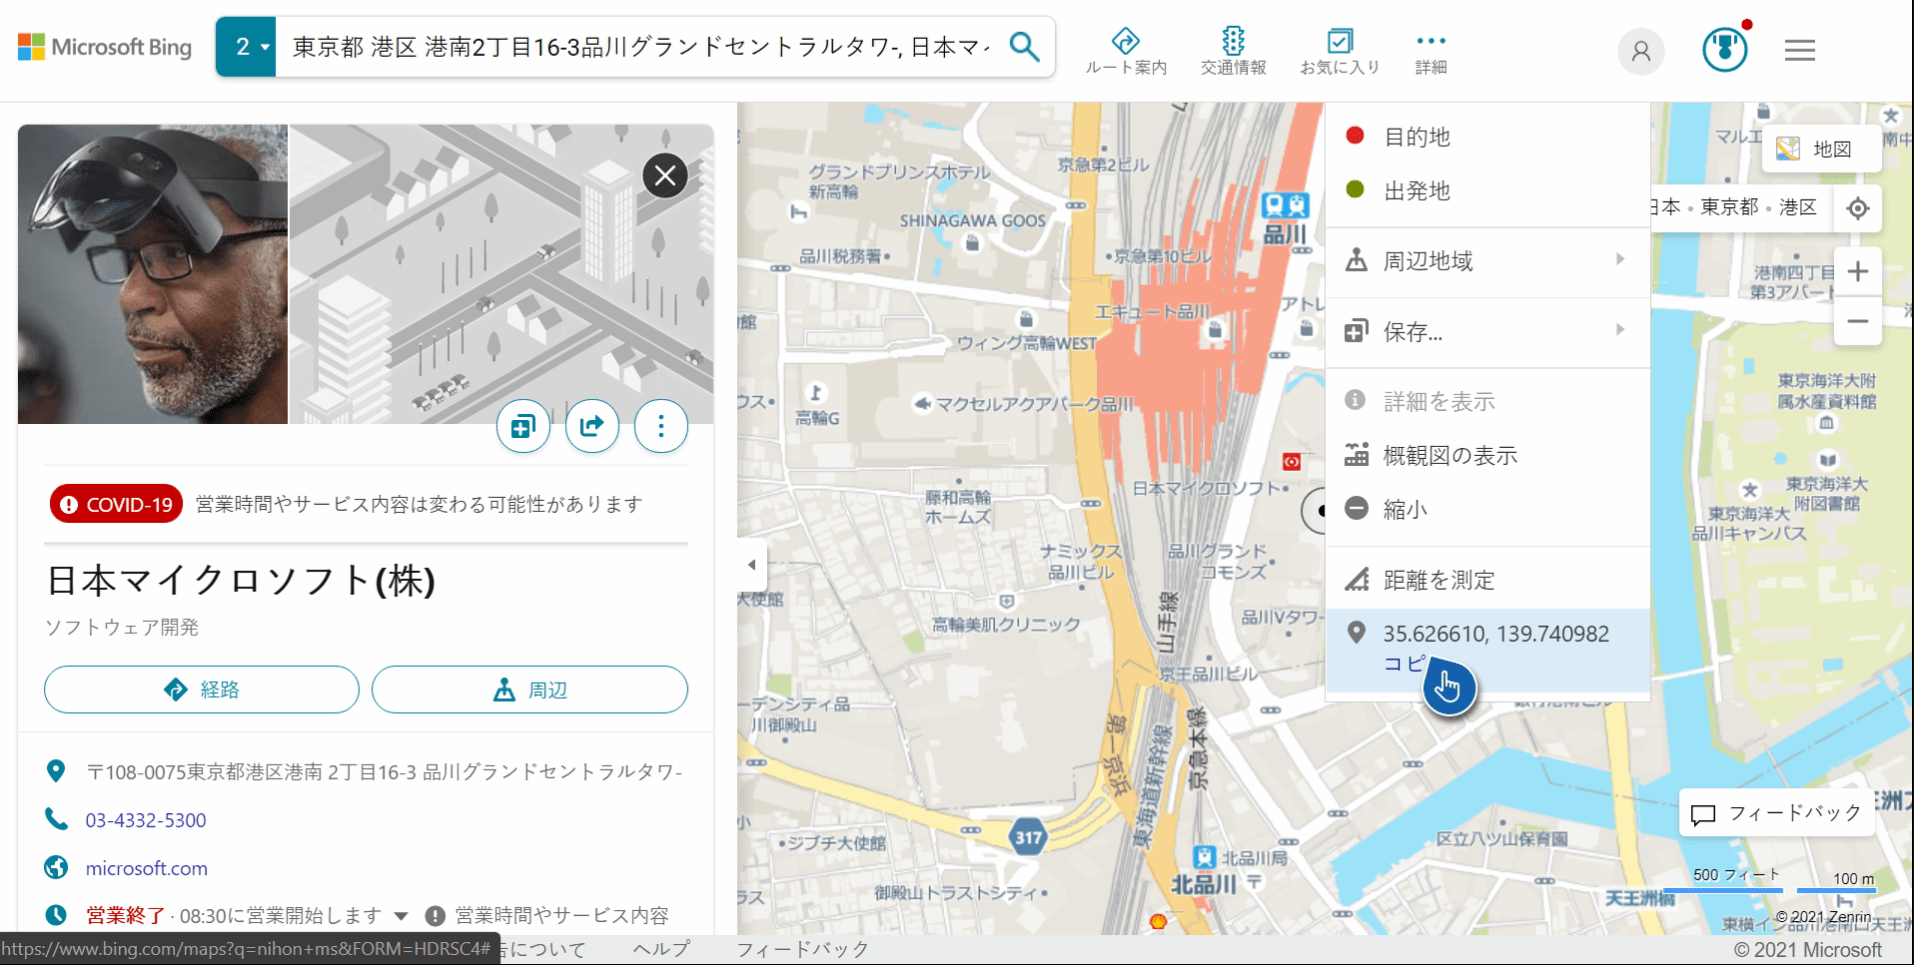Click the route 317 shield marker
This screenshot has height=965, width=1914.
click(1029, 837)
